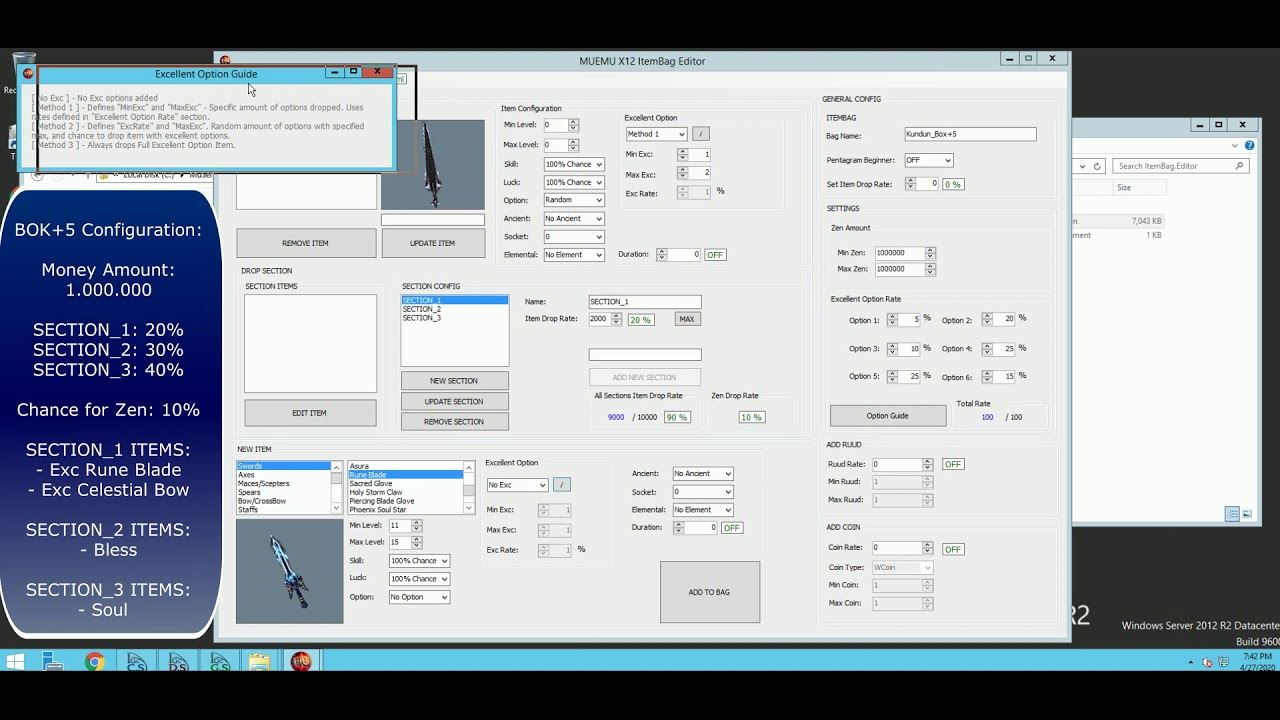The image size is (1280, 720).
Task: Open File Explorer from the taskbar
Action: point(259,661)
